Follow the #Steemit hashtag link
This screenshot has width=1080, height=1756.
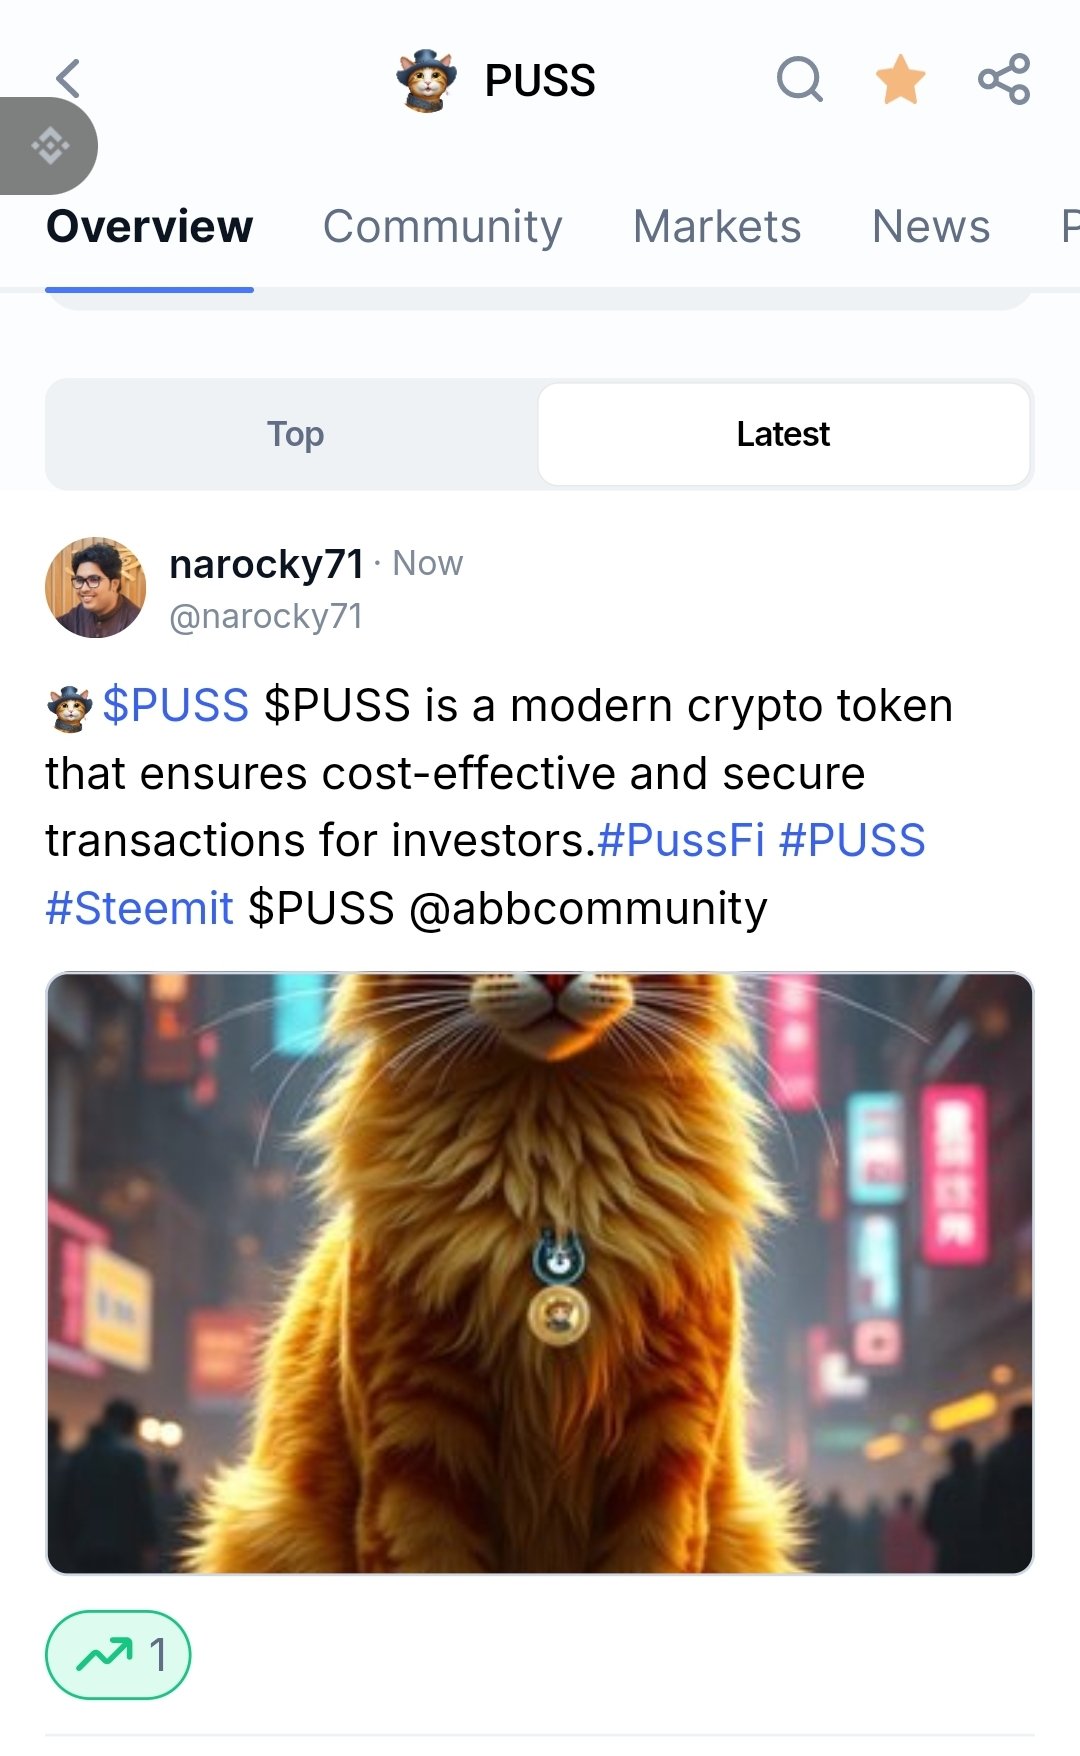[x=139, y=908]
